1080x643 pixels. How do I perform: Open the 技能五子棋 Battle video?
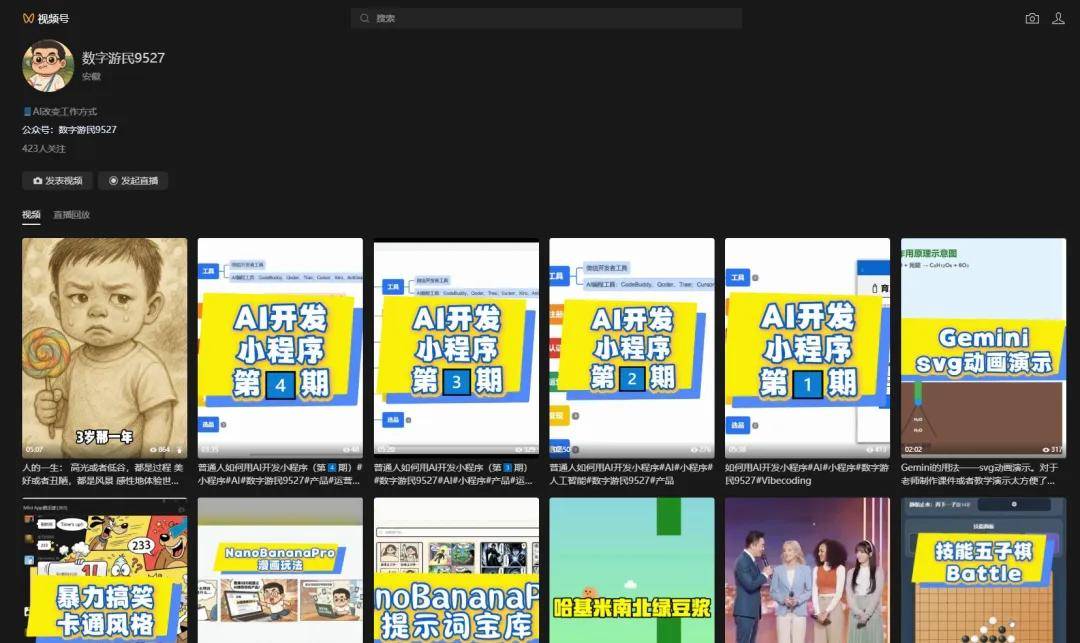tap(983, 570)
